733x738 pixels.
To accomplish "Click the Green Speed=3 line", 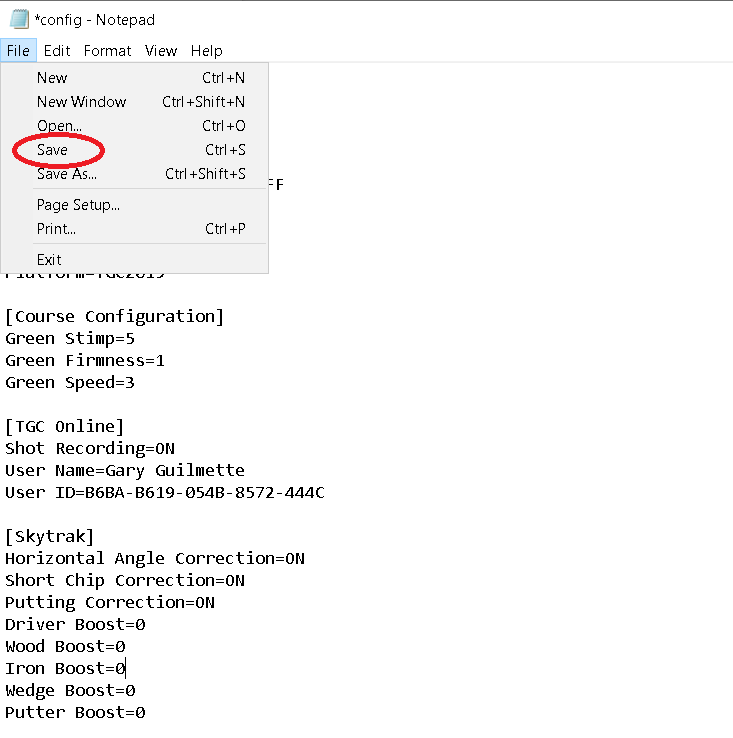I will pos(70,383).
